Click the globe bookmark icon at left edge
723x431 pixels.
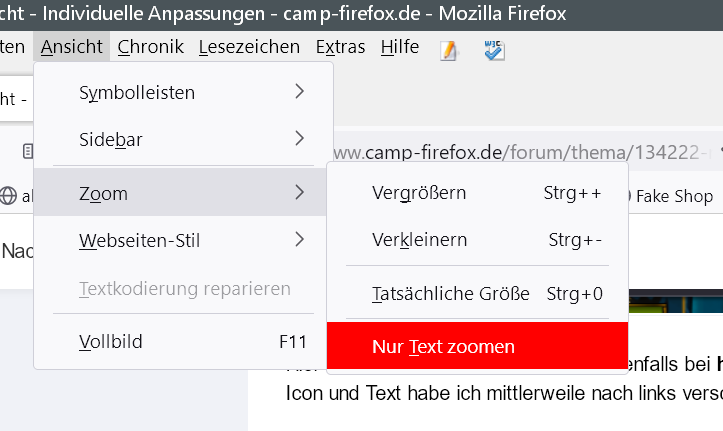pyautogui.click(x=10, y=196)
